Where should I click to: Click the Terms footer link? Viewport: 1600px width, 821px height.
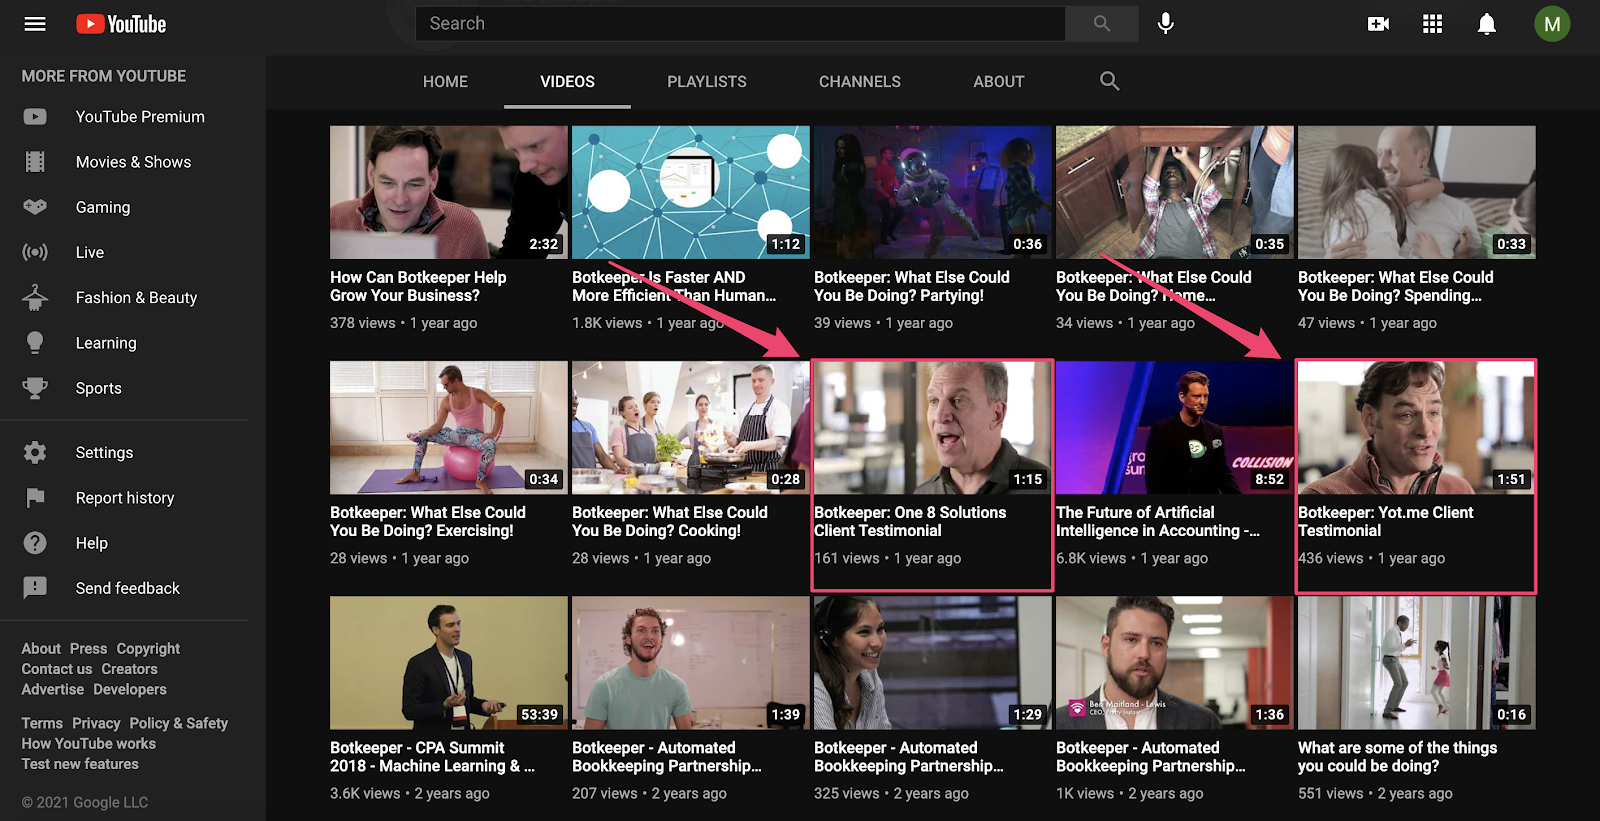42,724
